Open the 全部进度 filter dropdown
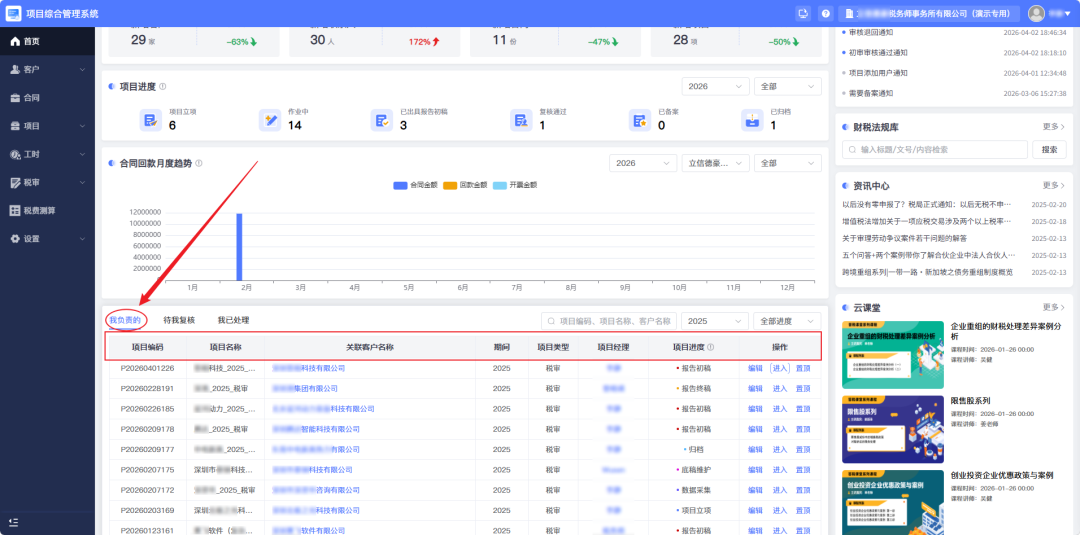 [x=787, y=321]
